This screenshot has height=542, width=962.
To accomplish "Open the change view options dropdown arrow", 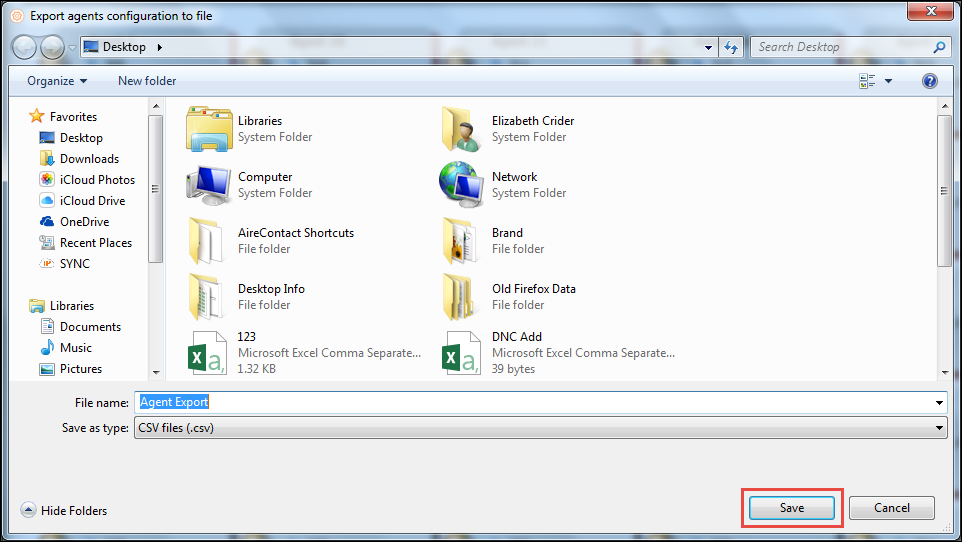I will [888, 81].
